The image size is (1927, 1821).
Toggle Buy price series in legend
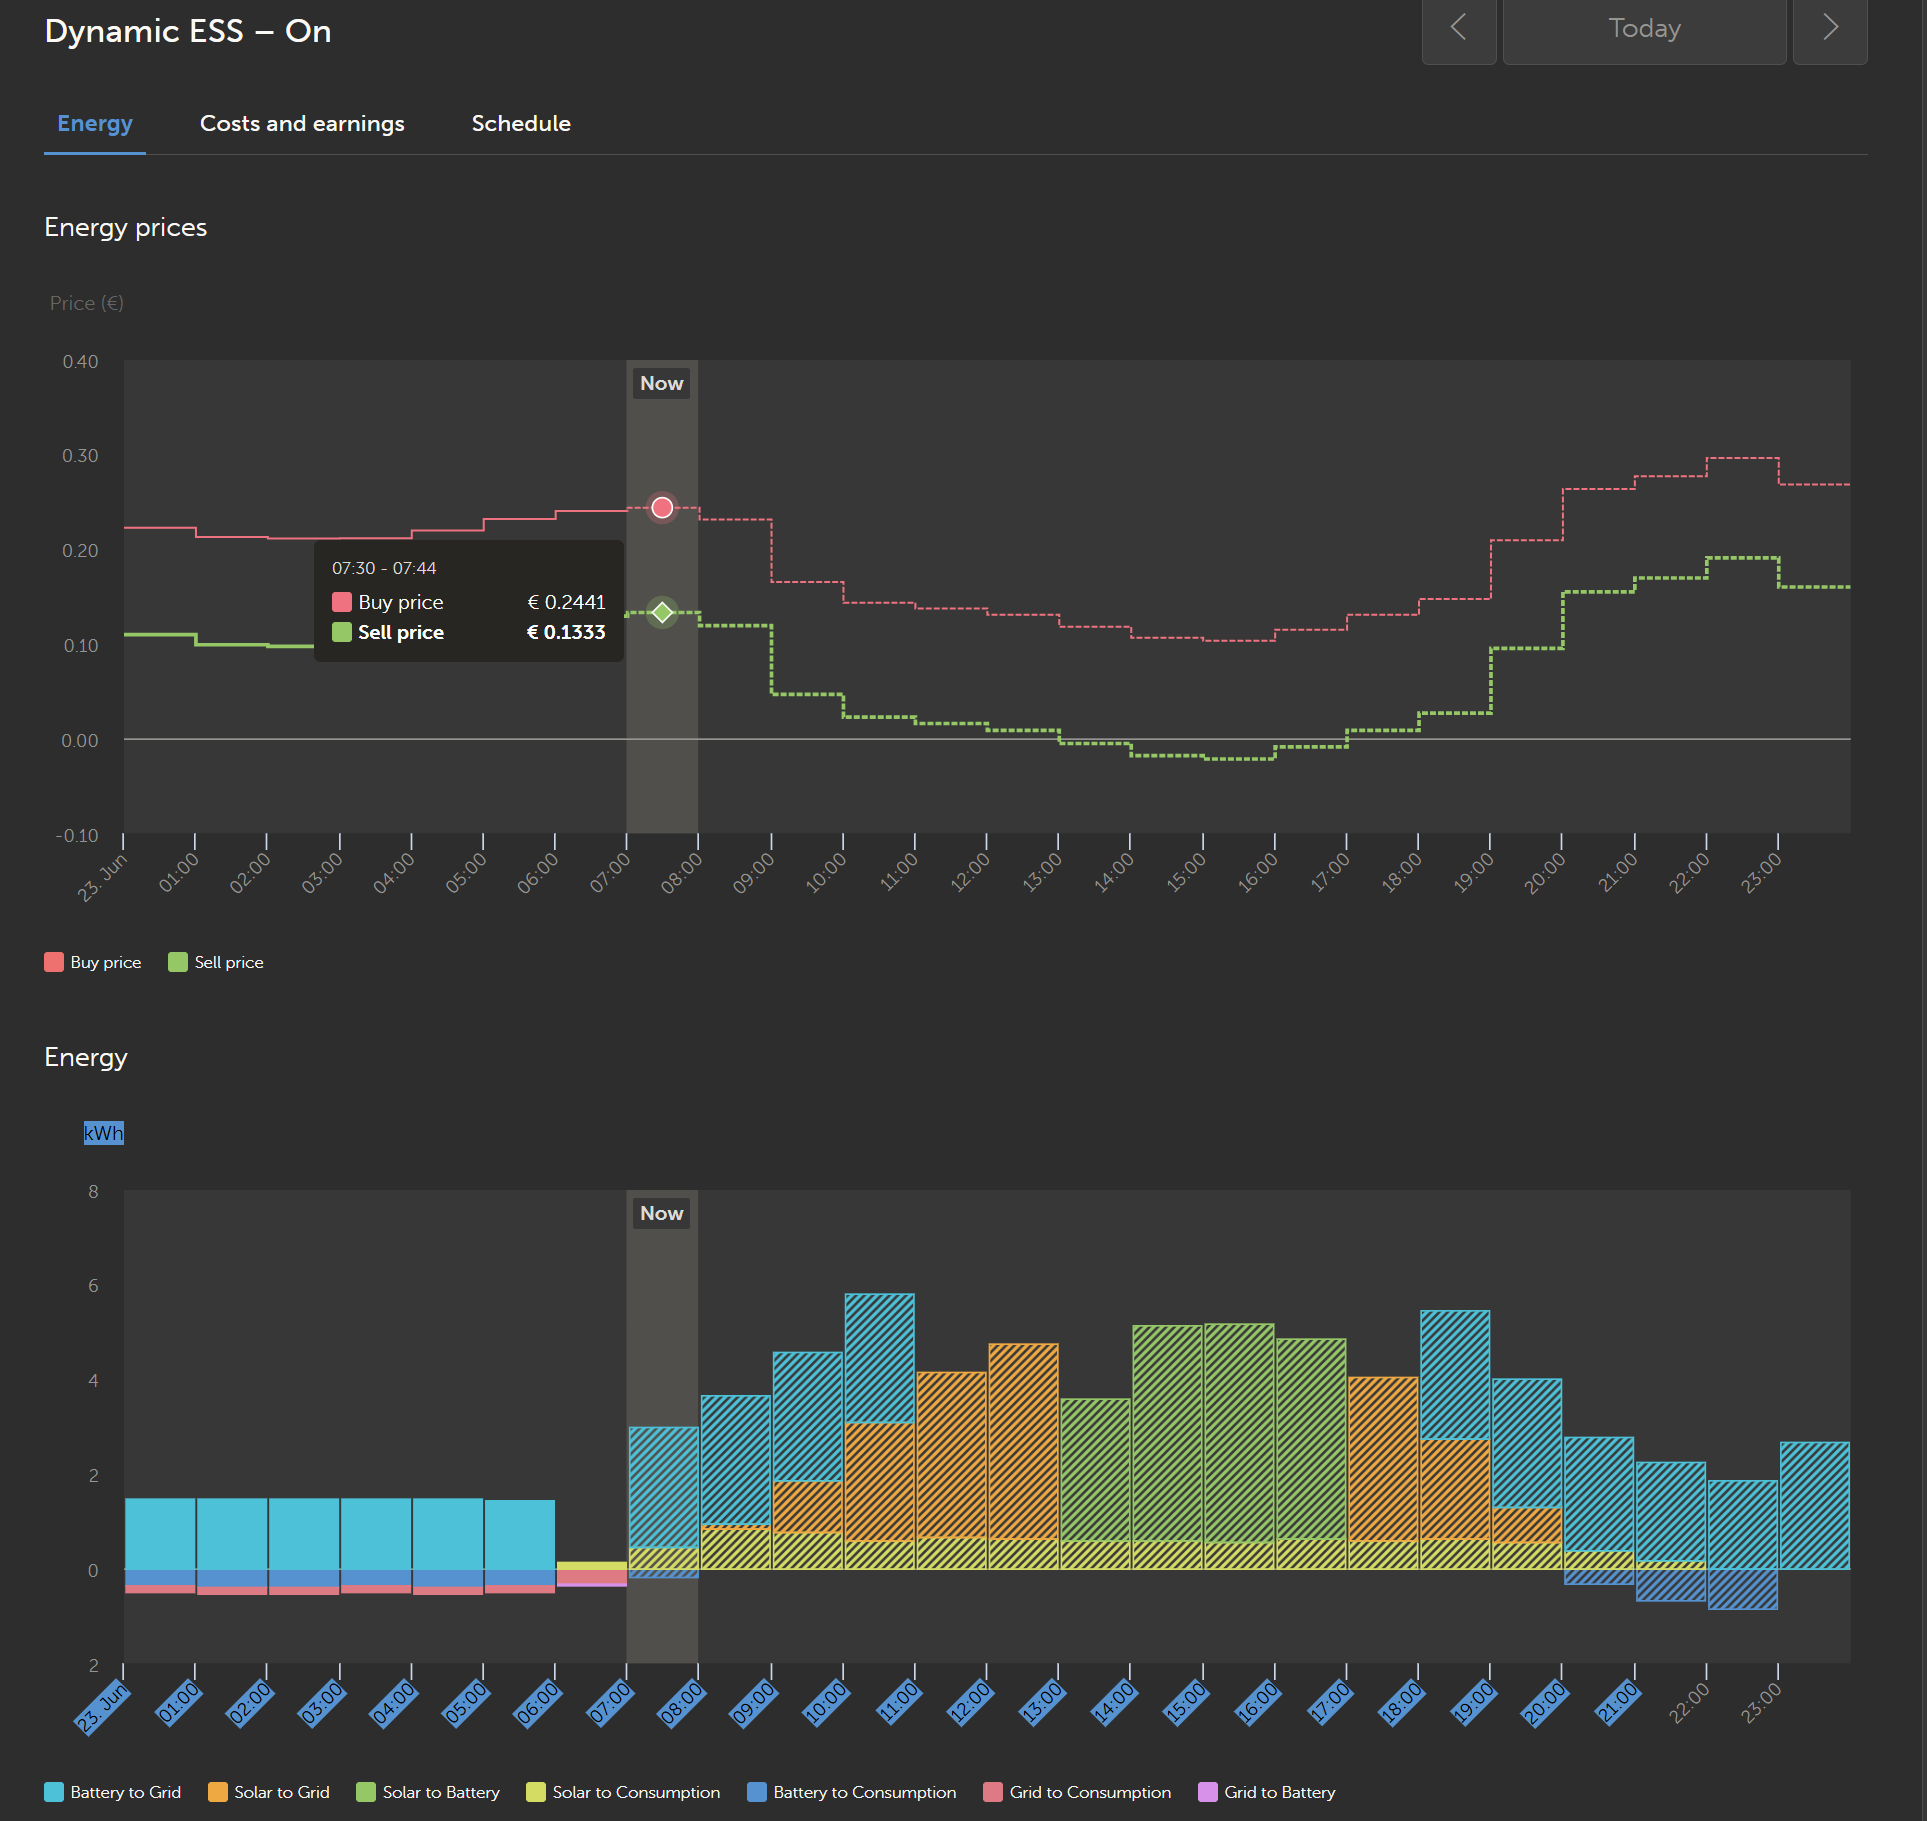pos(94,962)
